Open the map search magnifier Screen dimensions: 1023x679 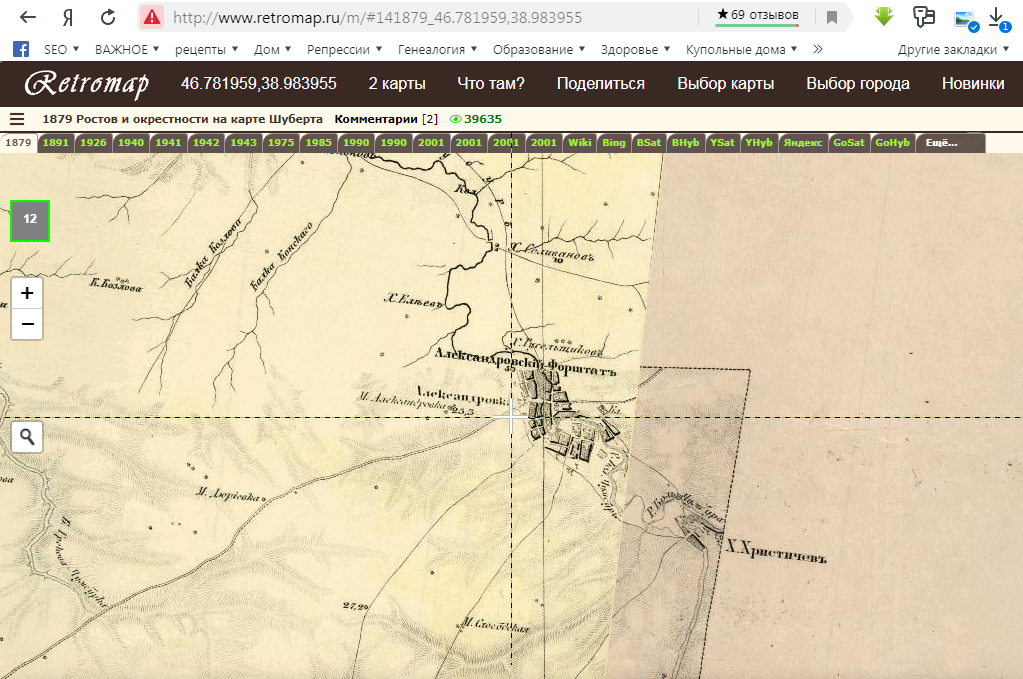pyautogui.click(x=27, y=436)
